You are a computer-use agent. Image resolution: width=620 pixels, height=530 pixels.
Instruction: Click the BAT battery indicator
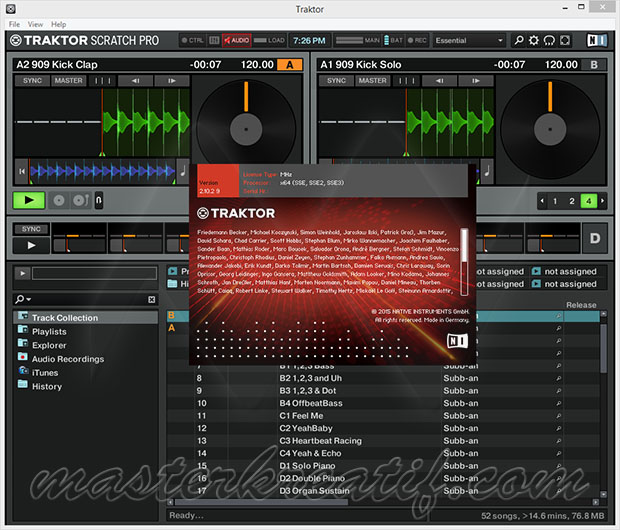point(393,40)
